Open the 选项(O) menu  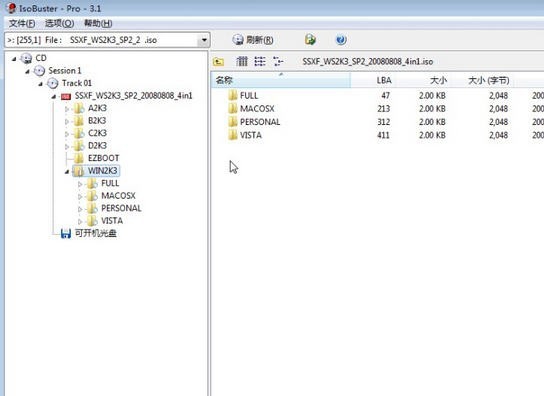tap(59, 23)
